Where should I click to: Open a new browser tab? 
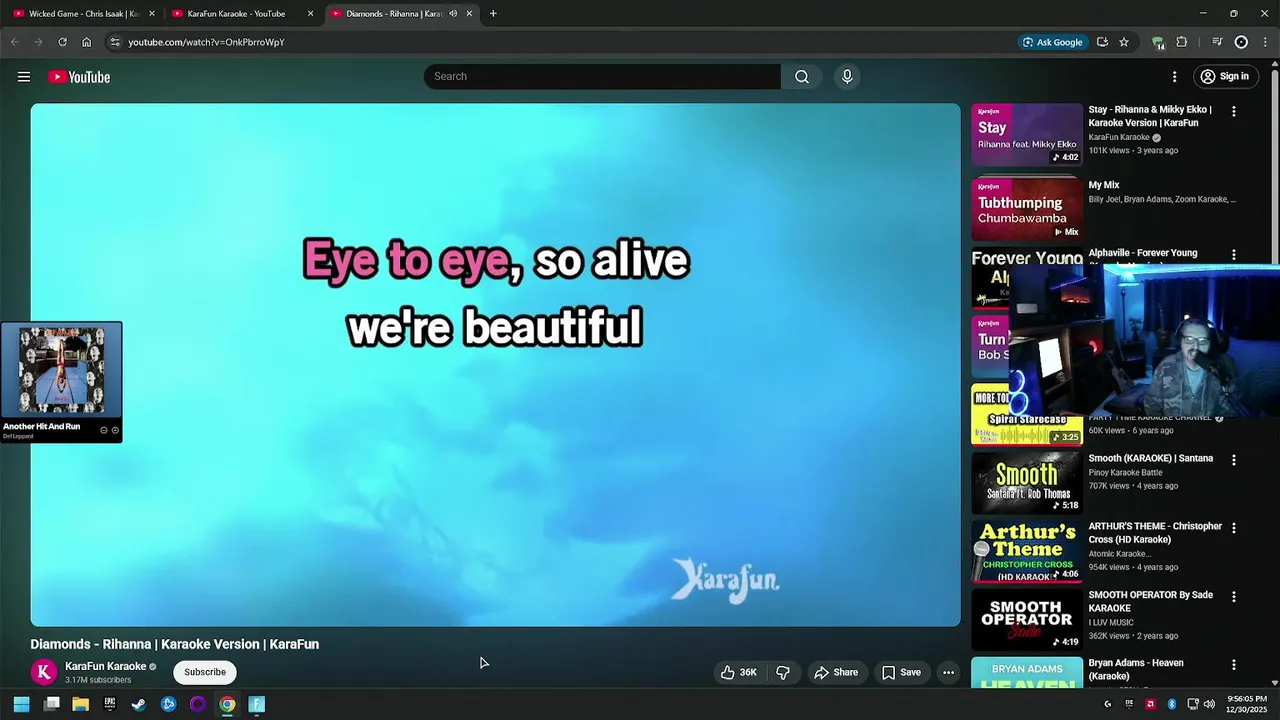493,14
